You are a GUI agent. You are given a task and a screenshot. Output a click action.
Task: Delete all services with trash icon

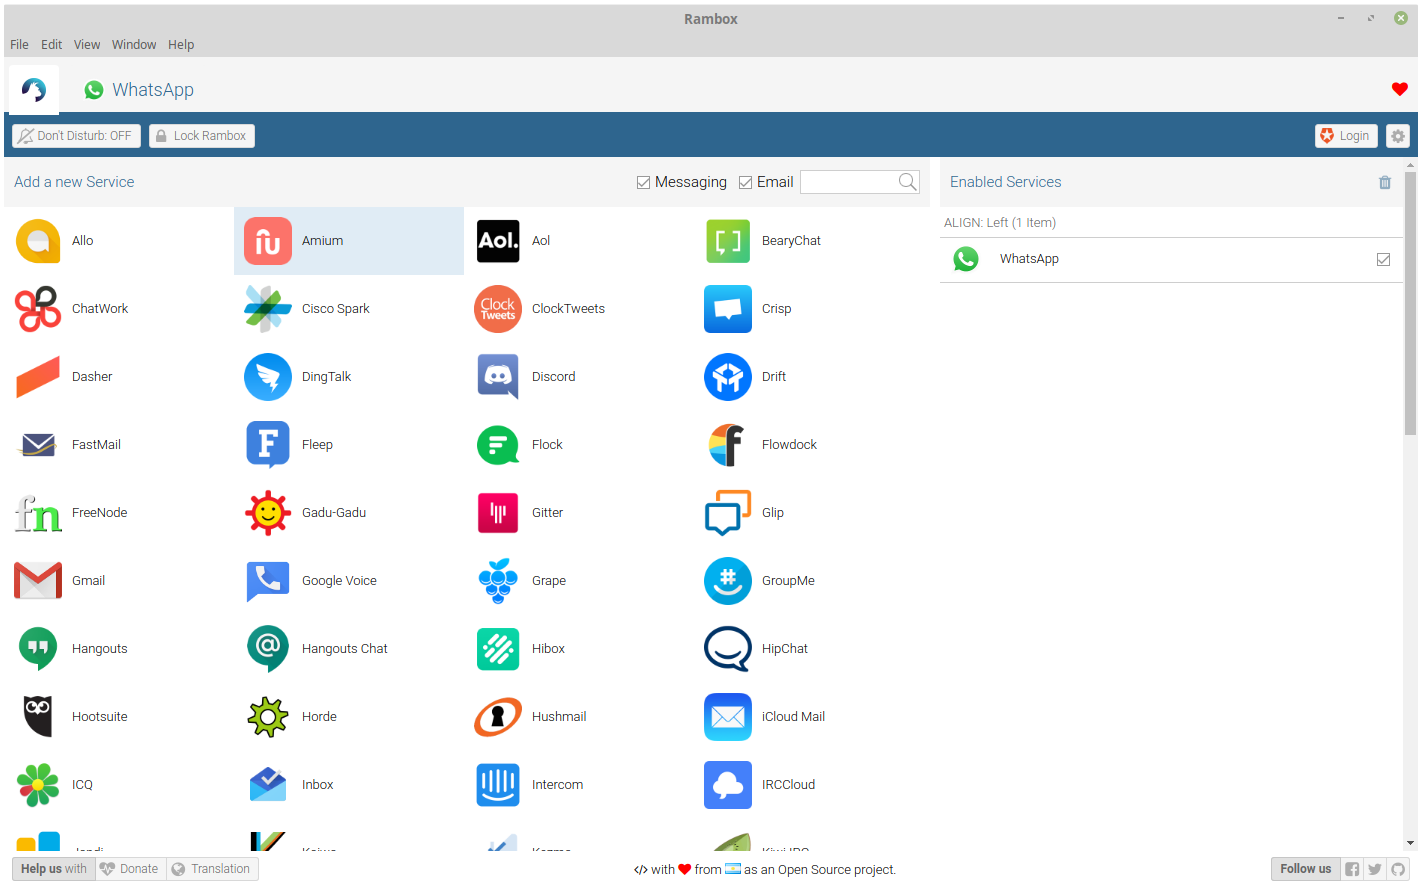click(x=1385, y=182)
